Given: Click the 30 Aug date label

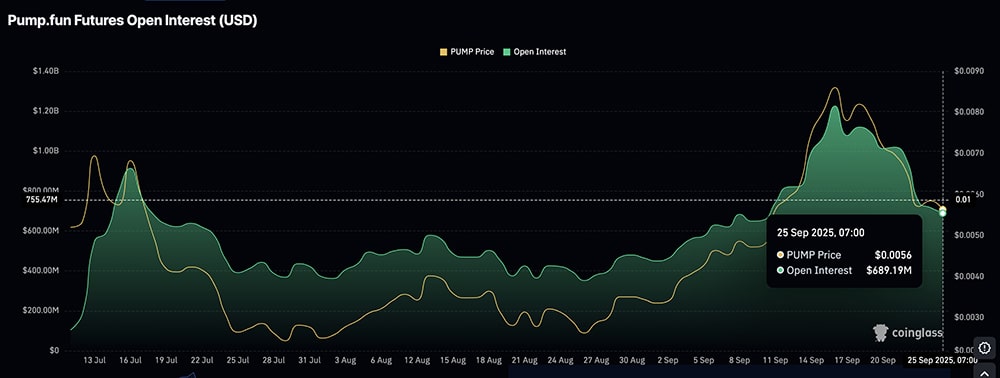Looking at the screenshot, I should tap(632, 361).
